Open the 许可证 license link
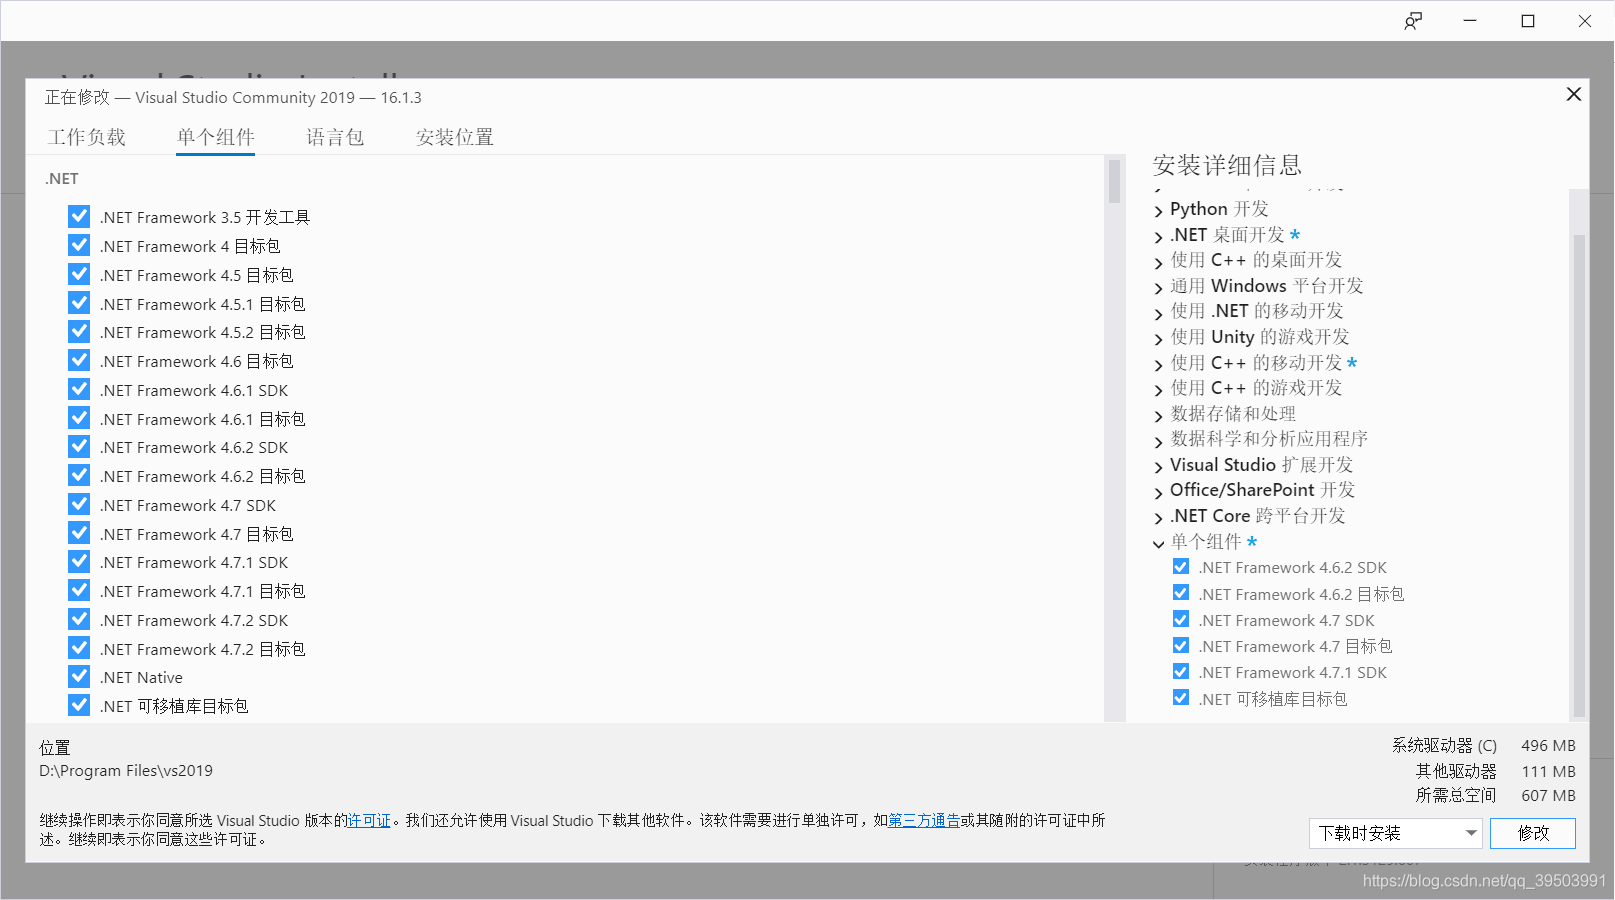 pyautogui.click(x=369, y=820)
